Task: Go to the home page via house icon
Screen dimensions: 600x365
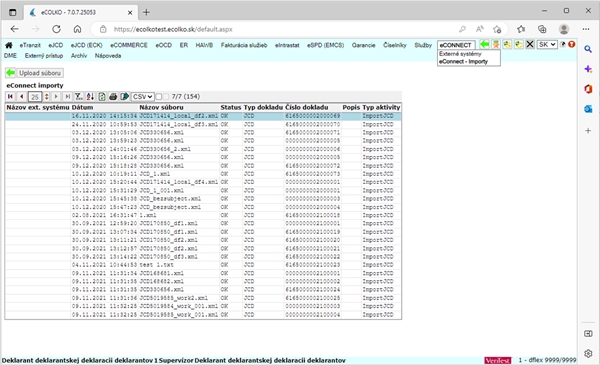Action: 8,45
